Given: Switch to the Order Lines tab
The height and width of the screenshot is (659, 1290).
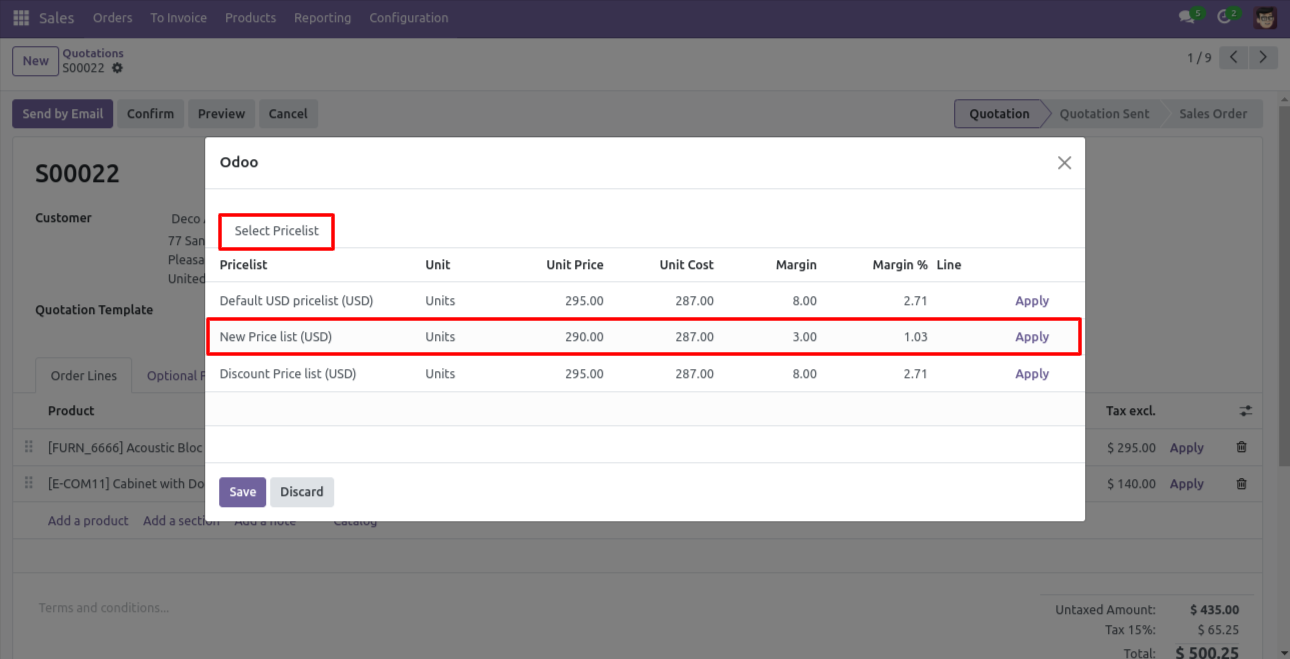Looking at the screenshot, I should [x=84, y=376].
